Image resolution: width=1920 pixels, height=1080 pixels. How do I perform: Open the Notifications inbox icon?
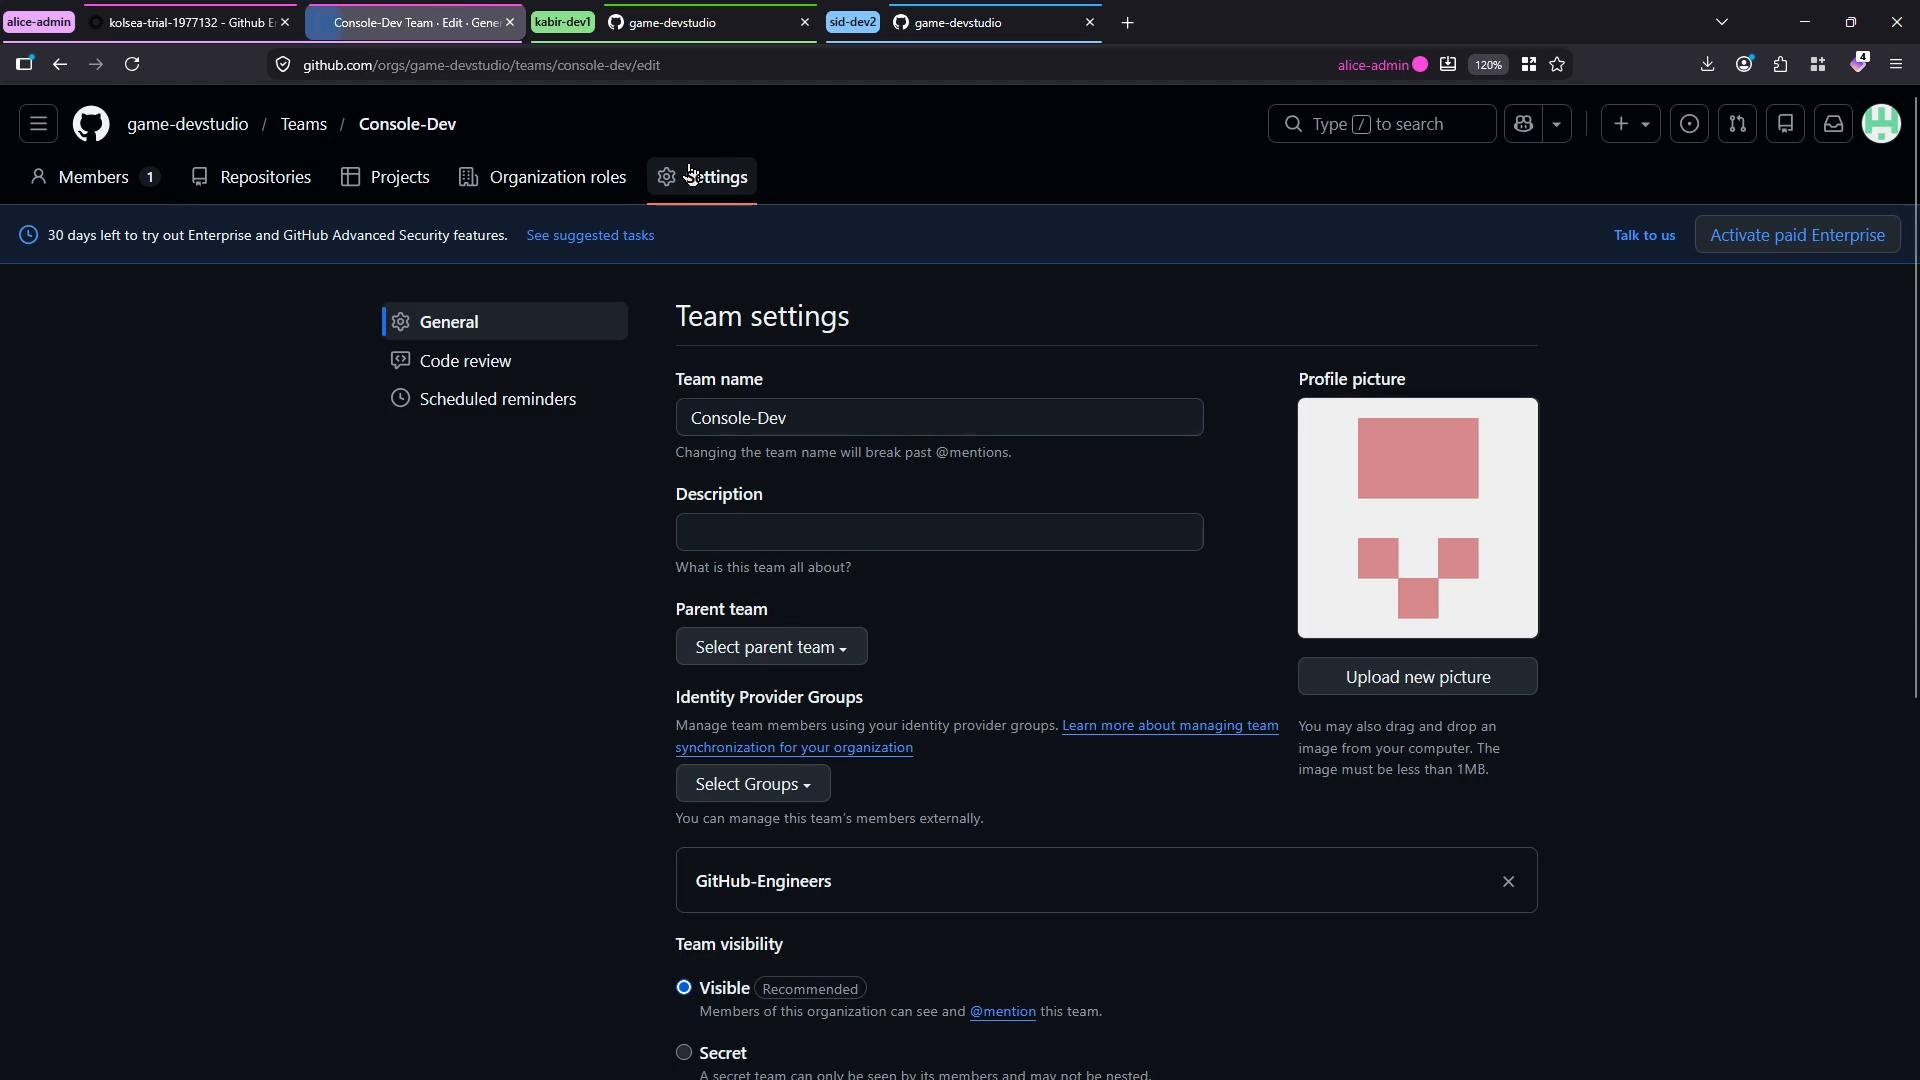pos(1834,124)
